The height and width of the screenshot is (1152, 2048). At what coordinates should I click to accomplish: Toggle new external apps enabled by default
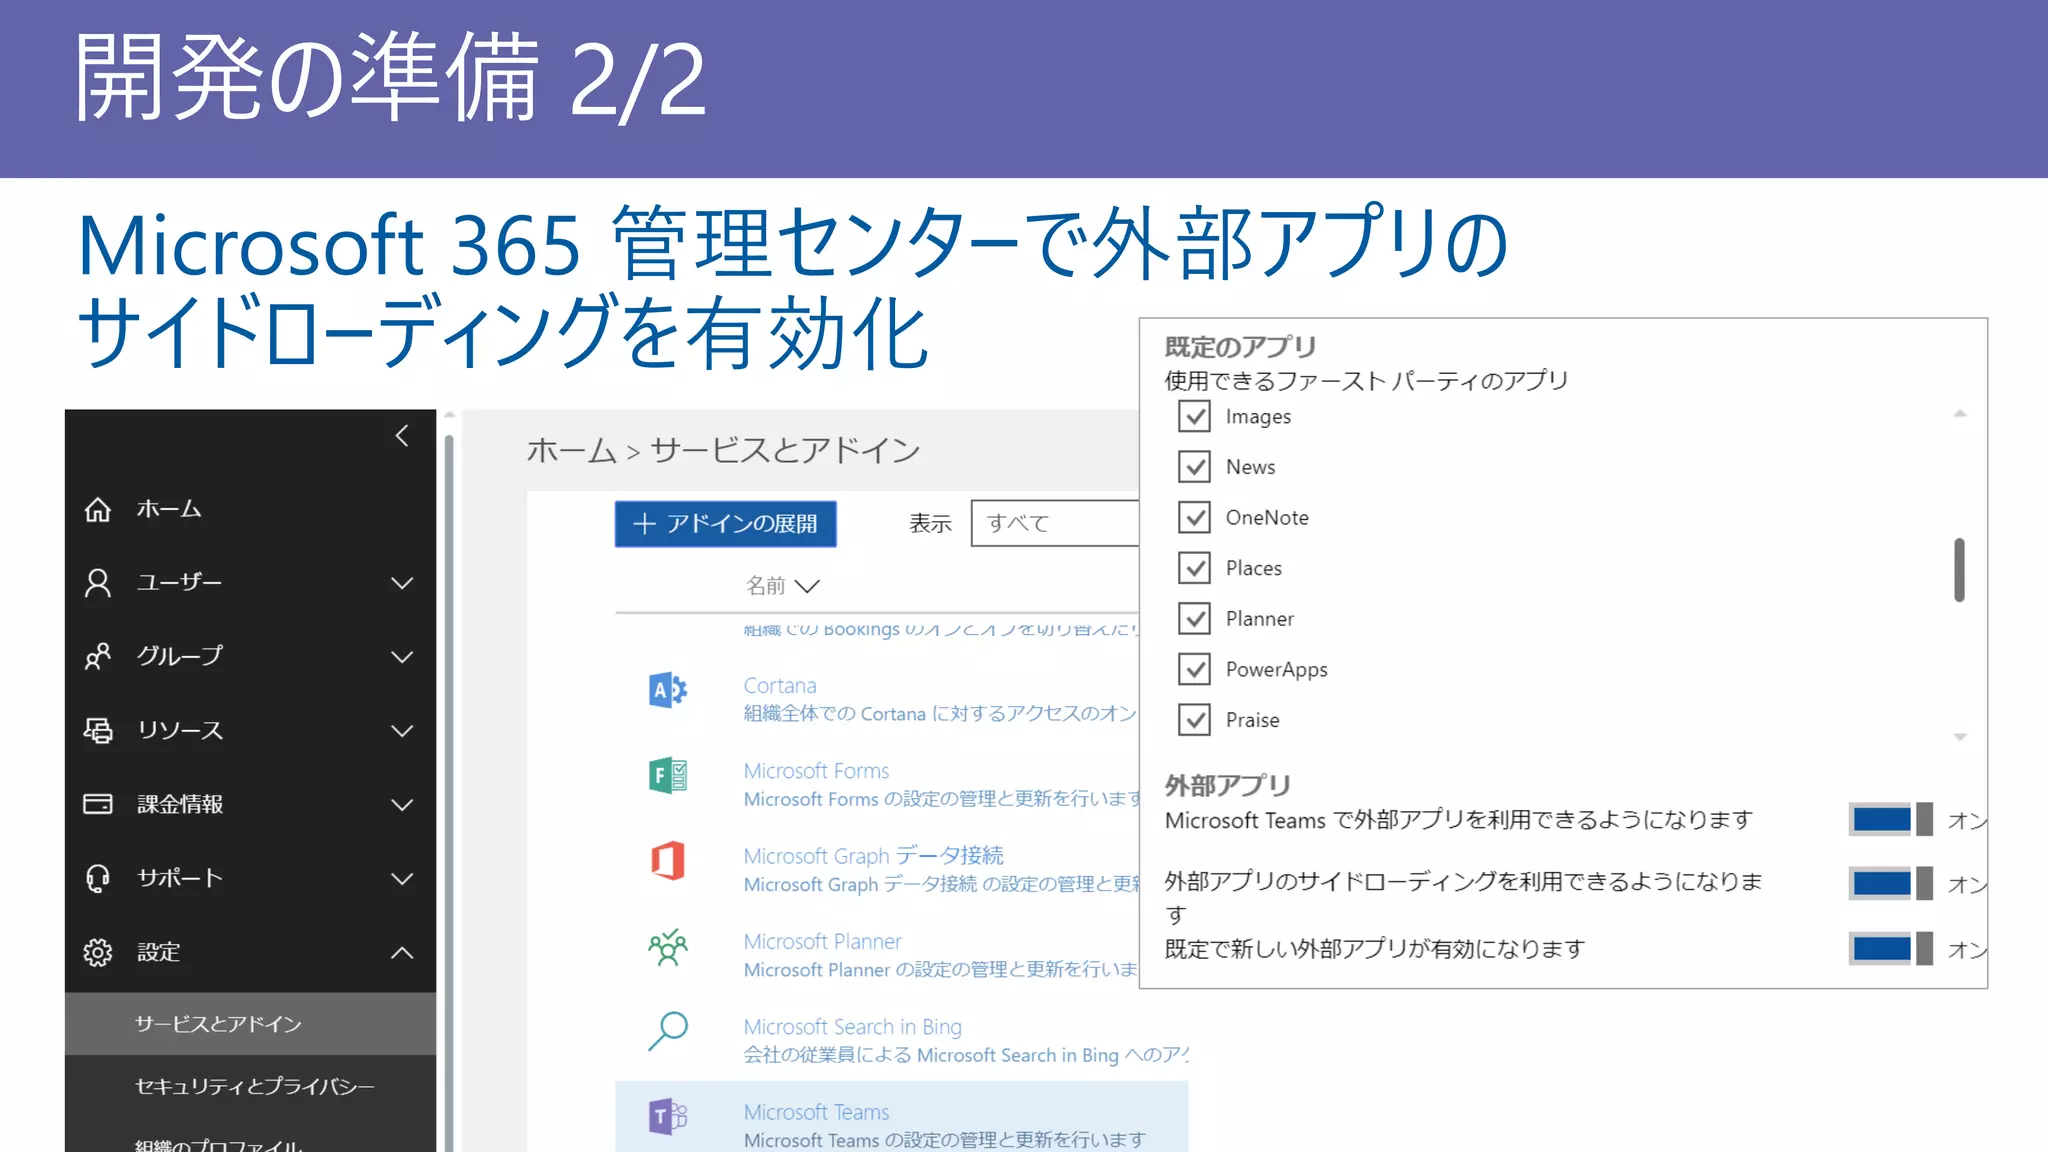1891,948
